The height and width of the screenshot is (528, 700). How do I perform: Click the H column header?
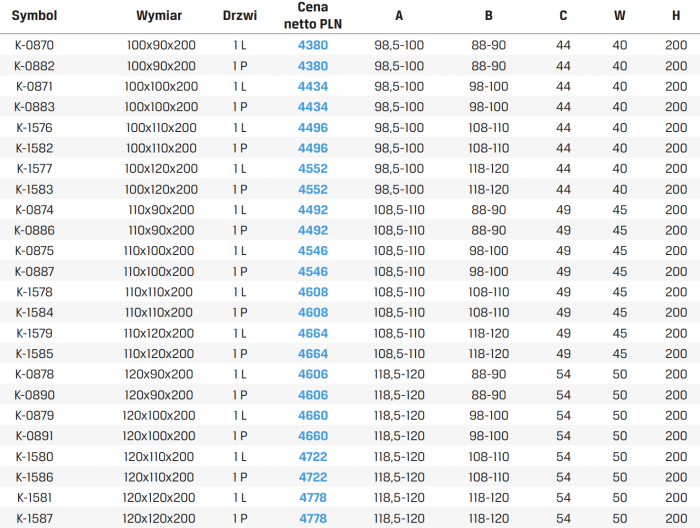tap(676, 16)
